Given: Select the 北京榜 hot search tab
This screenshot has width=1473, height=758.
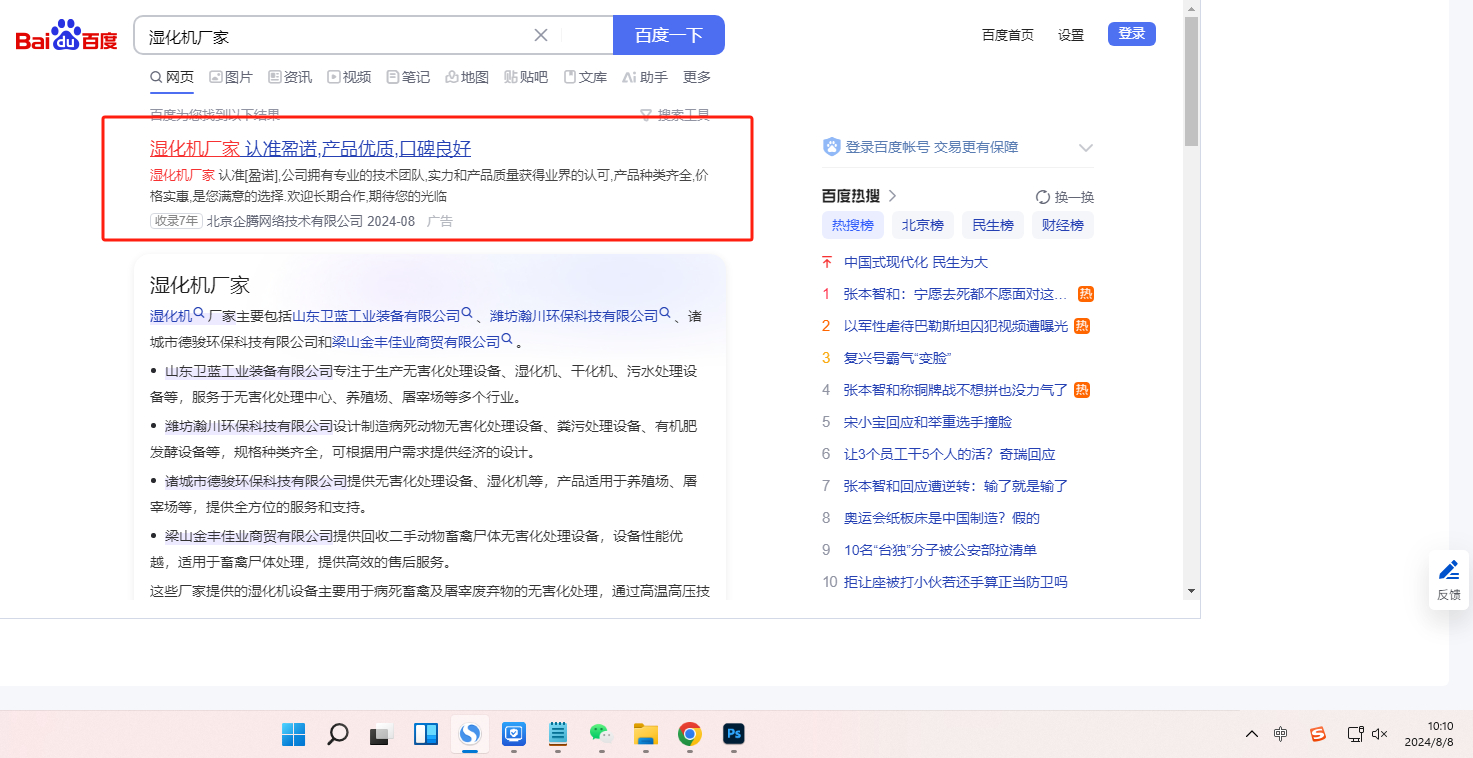Looking at the screenshot, I should [x=922, y=225].
